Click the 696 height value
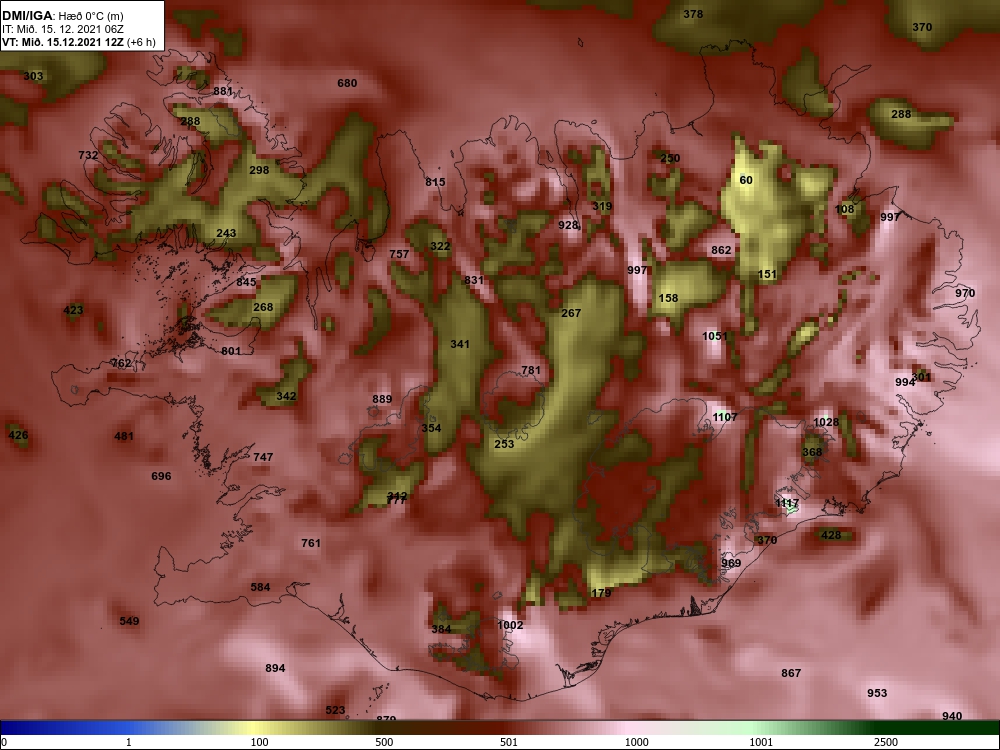 tap(161, 476)
